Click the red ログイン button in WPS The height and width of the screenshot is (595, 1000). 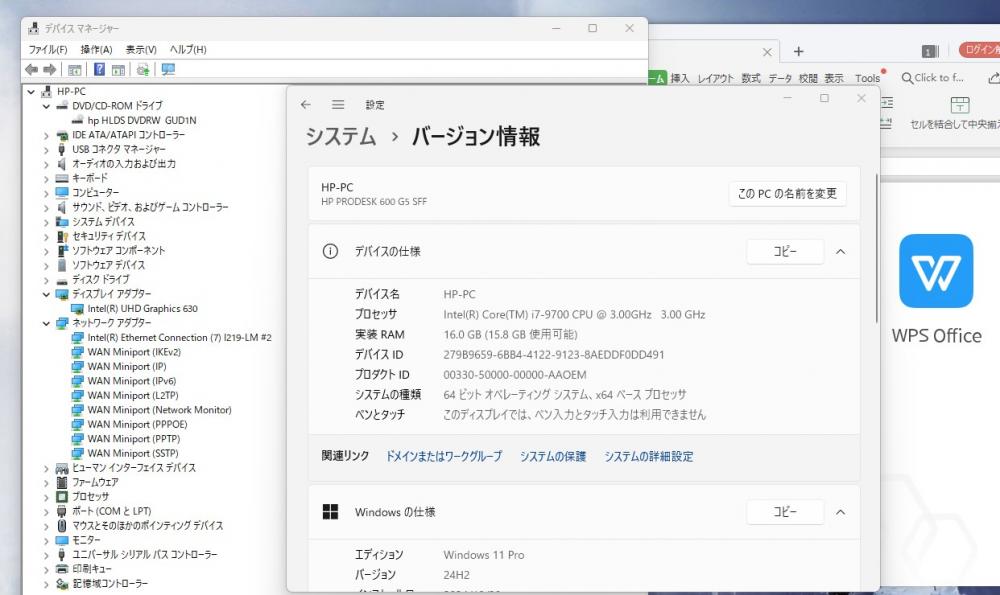(980, 50)
